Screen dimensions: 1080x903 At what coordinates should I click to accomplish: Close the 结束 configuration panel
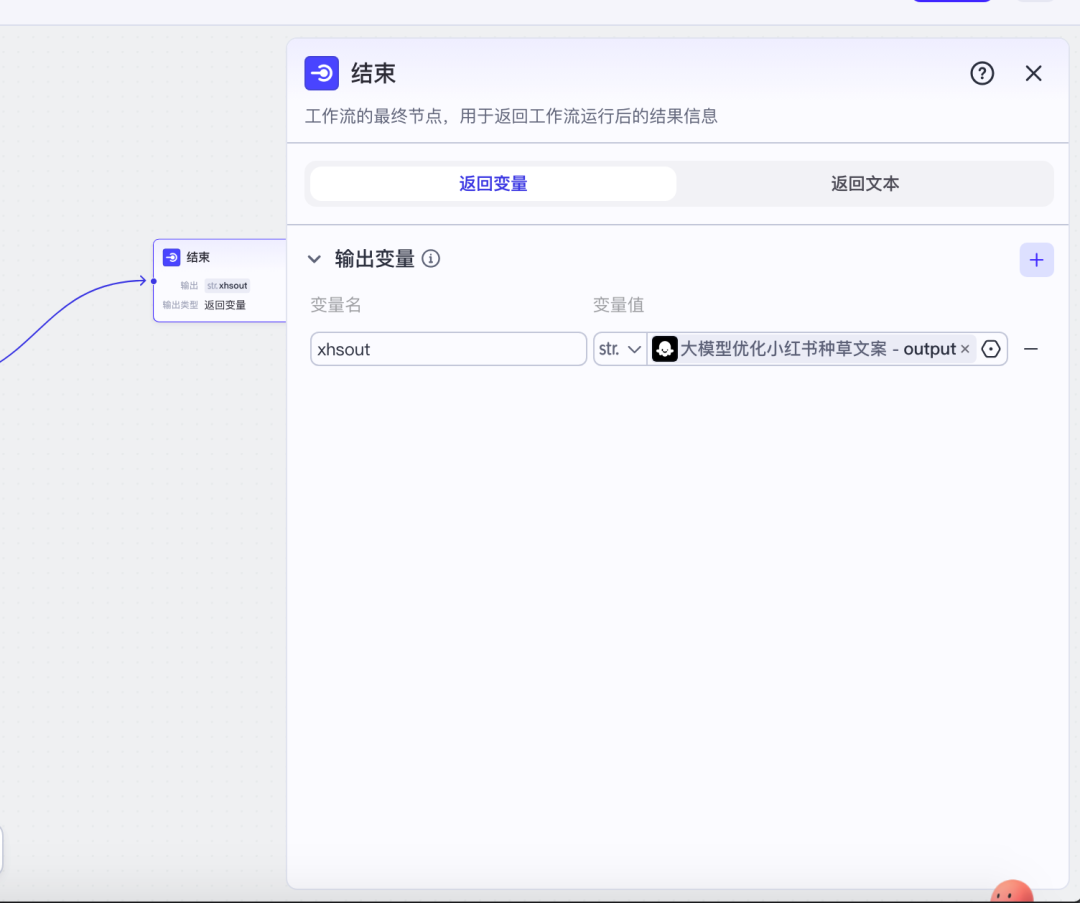pos(1033,73)
